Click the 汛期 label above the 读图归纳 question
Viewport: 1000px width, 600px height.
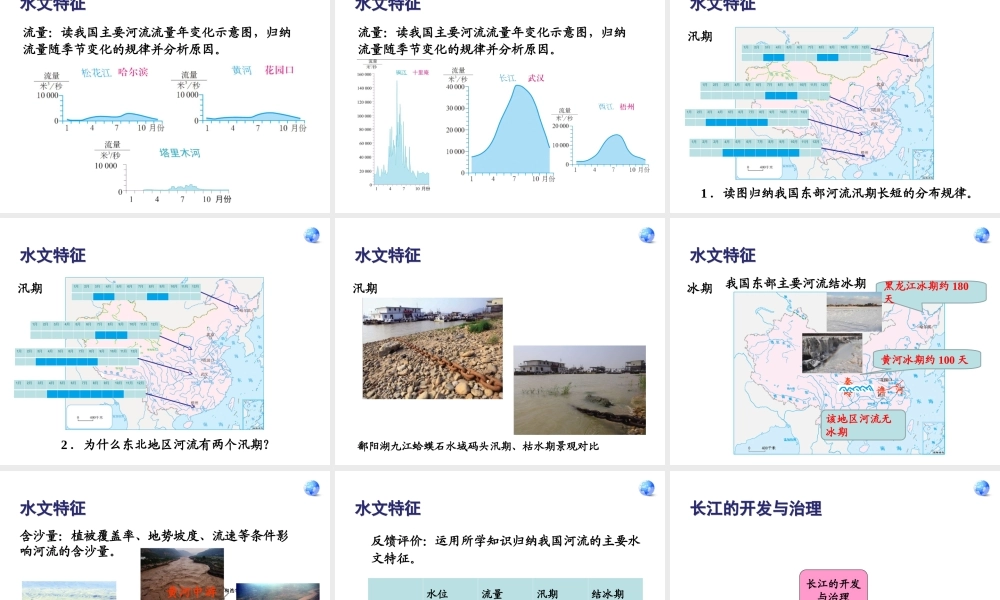pyautogui.click(x=700, y=36)
